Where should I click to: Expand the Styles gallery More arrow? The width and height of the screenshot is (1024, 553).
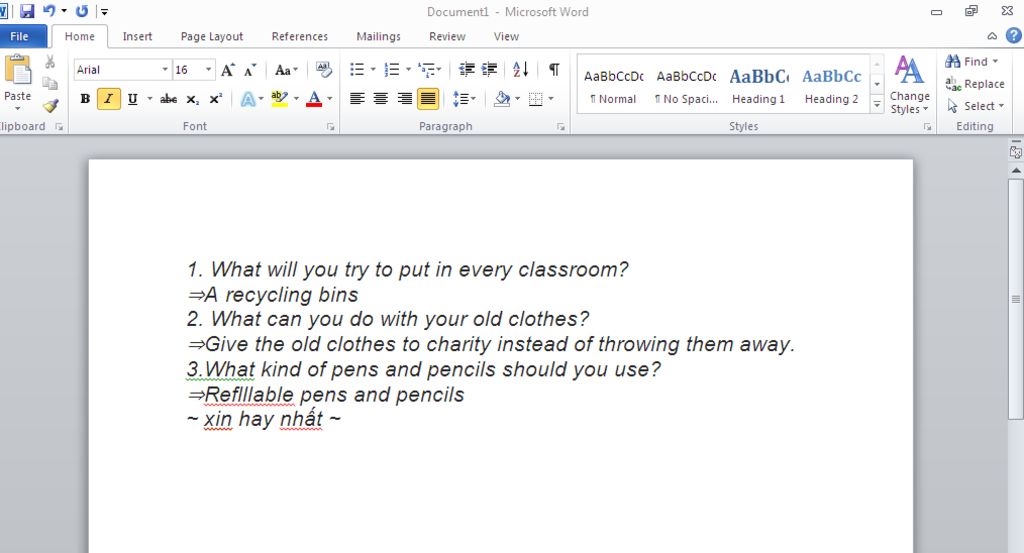point(877,103)
